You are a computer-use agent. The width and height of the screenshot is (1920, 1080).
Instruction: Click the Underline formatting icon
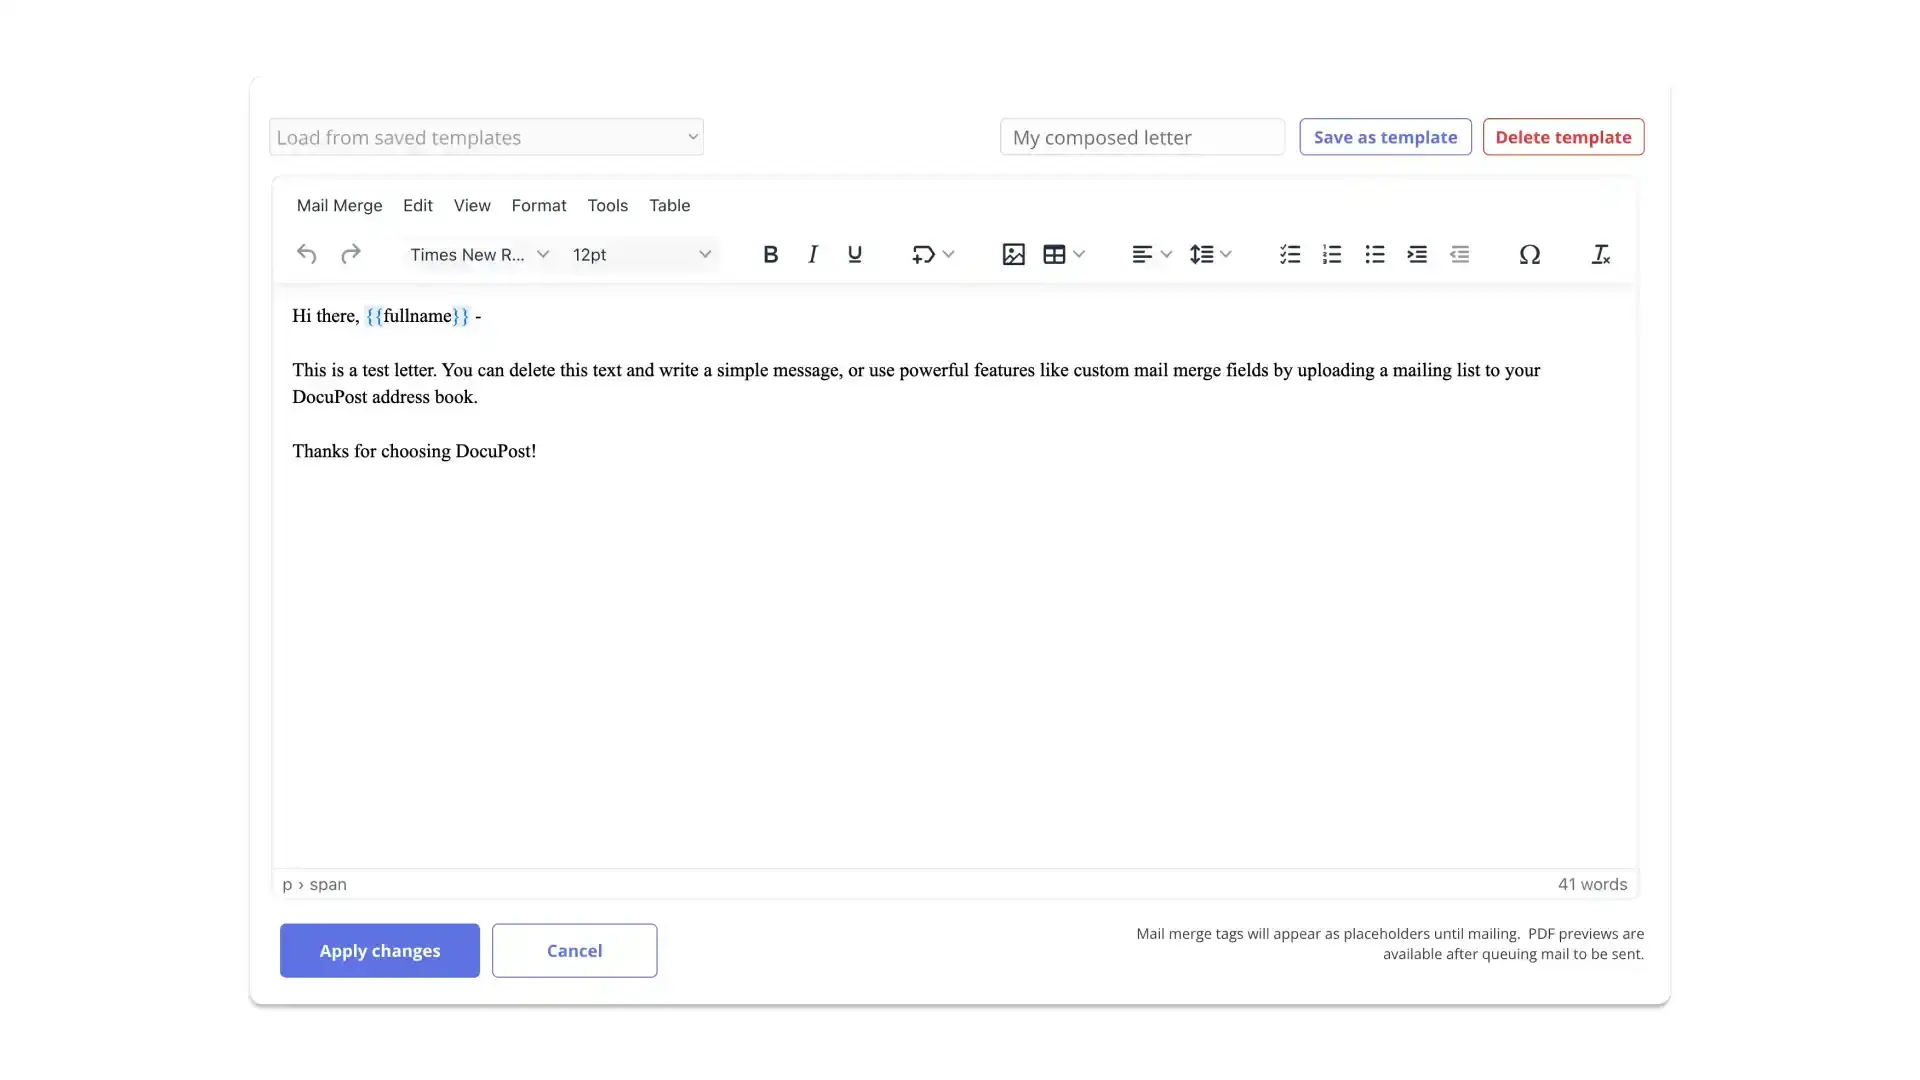[855, 253]
